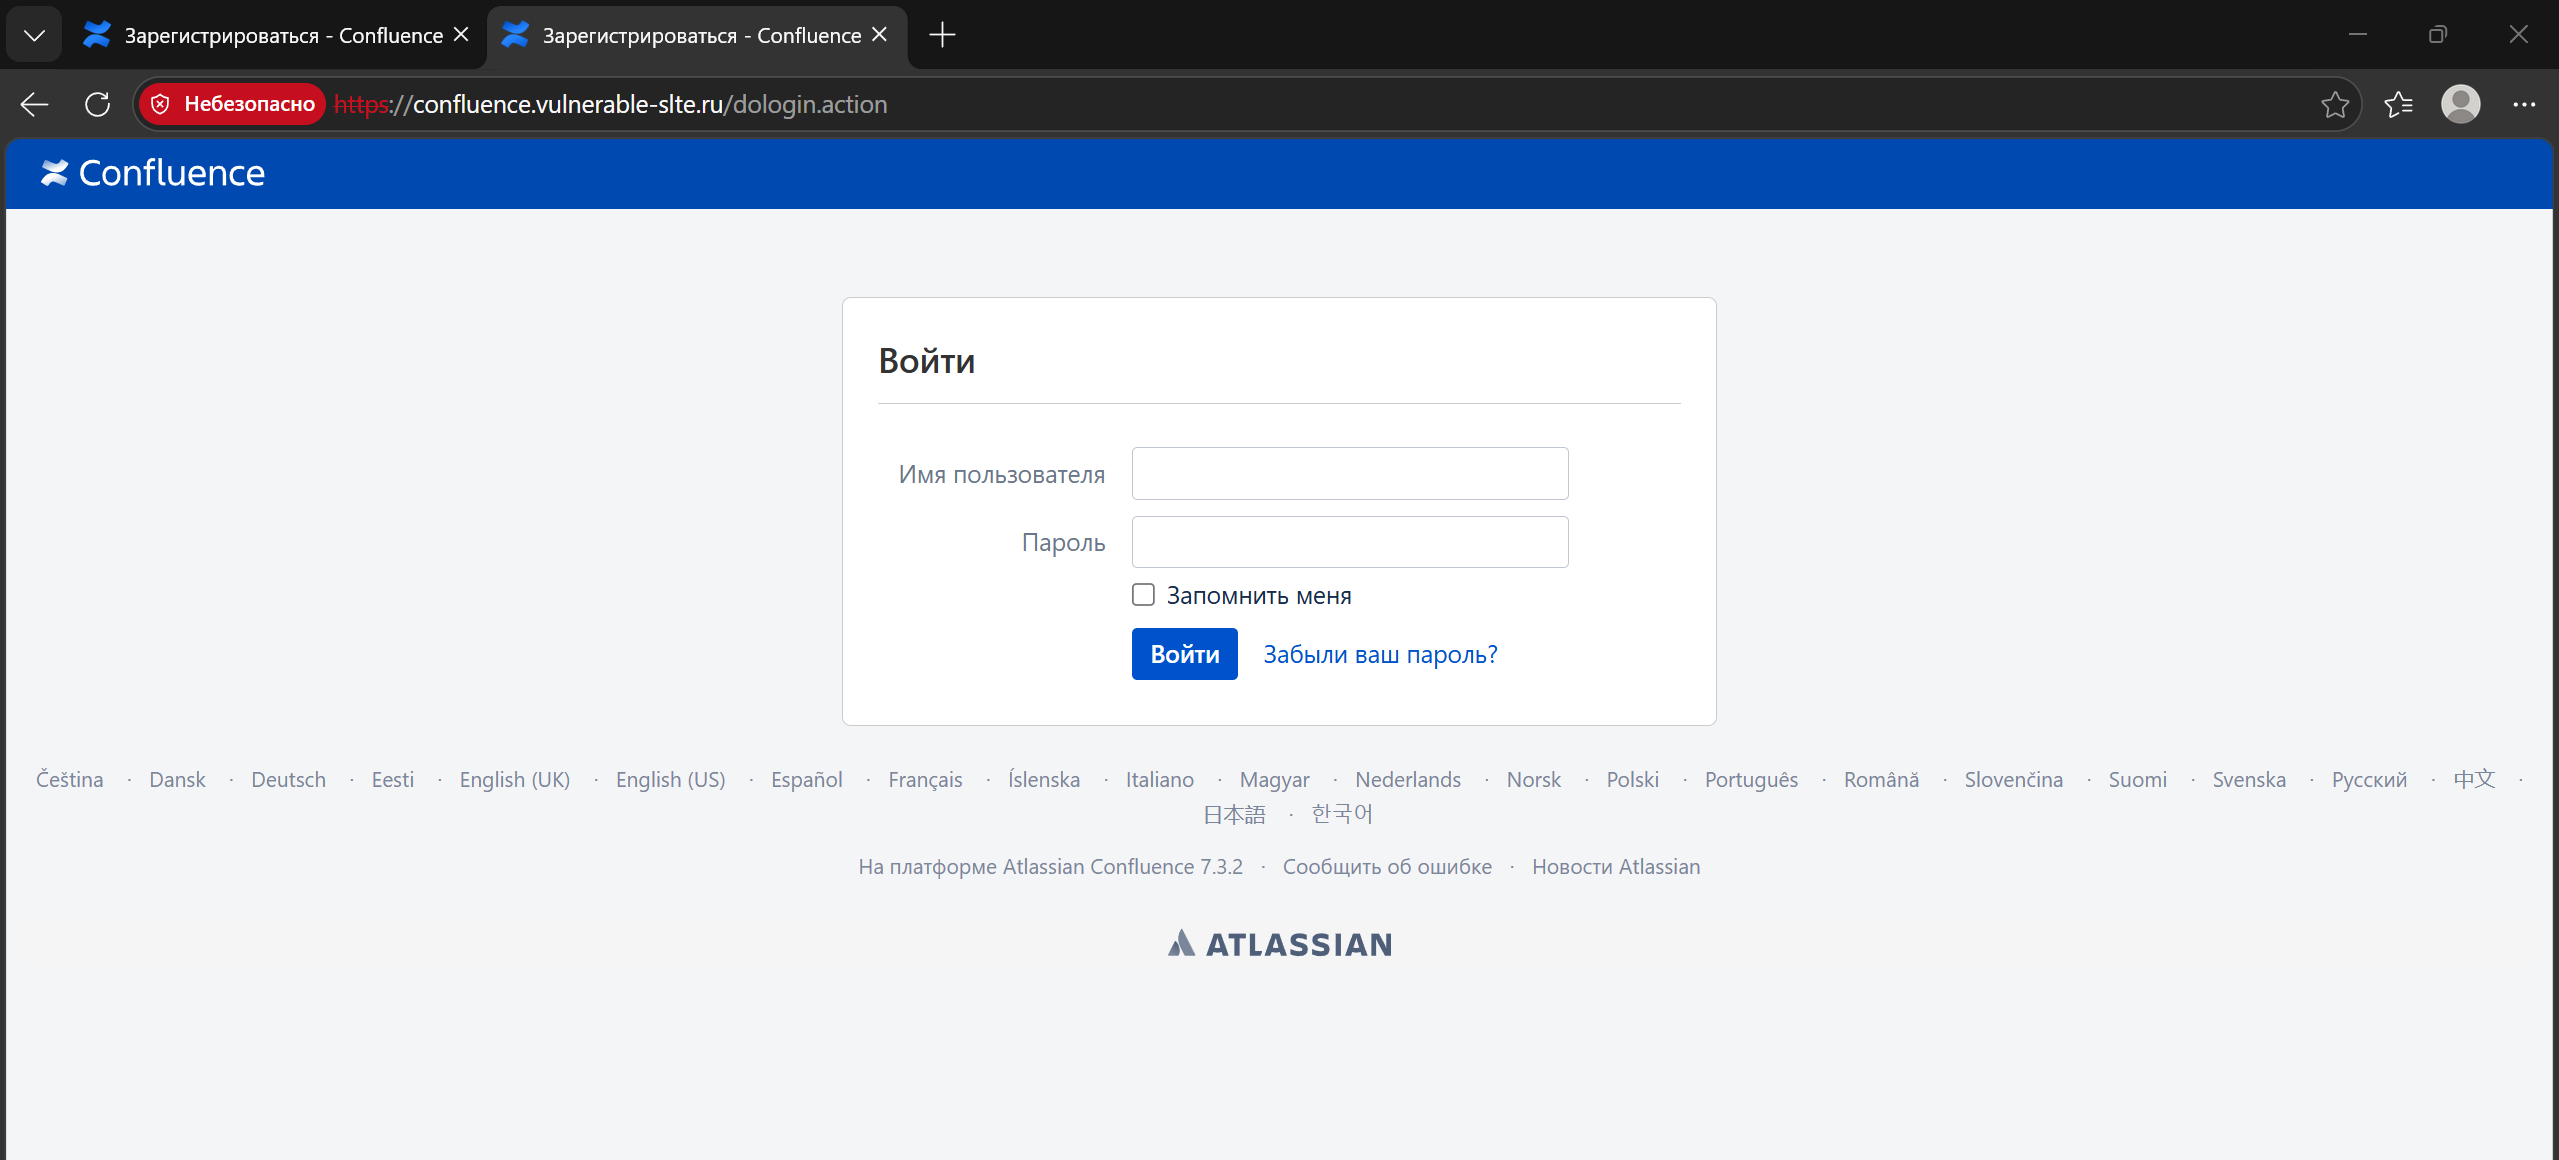Focus the "Пароль" input field
The image size is (2559, 1160).
click(1350, 542)
